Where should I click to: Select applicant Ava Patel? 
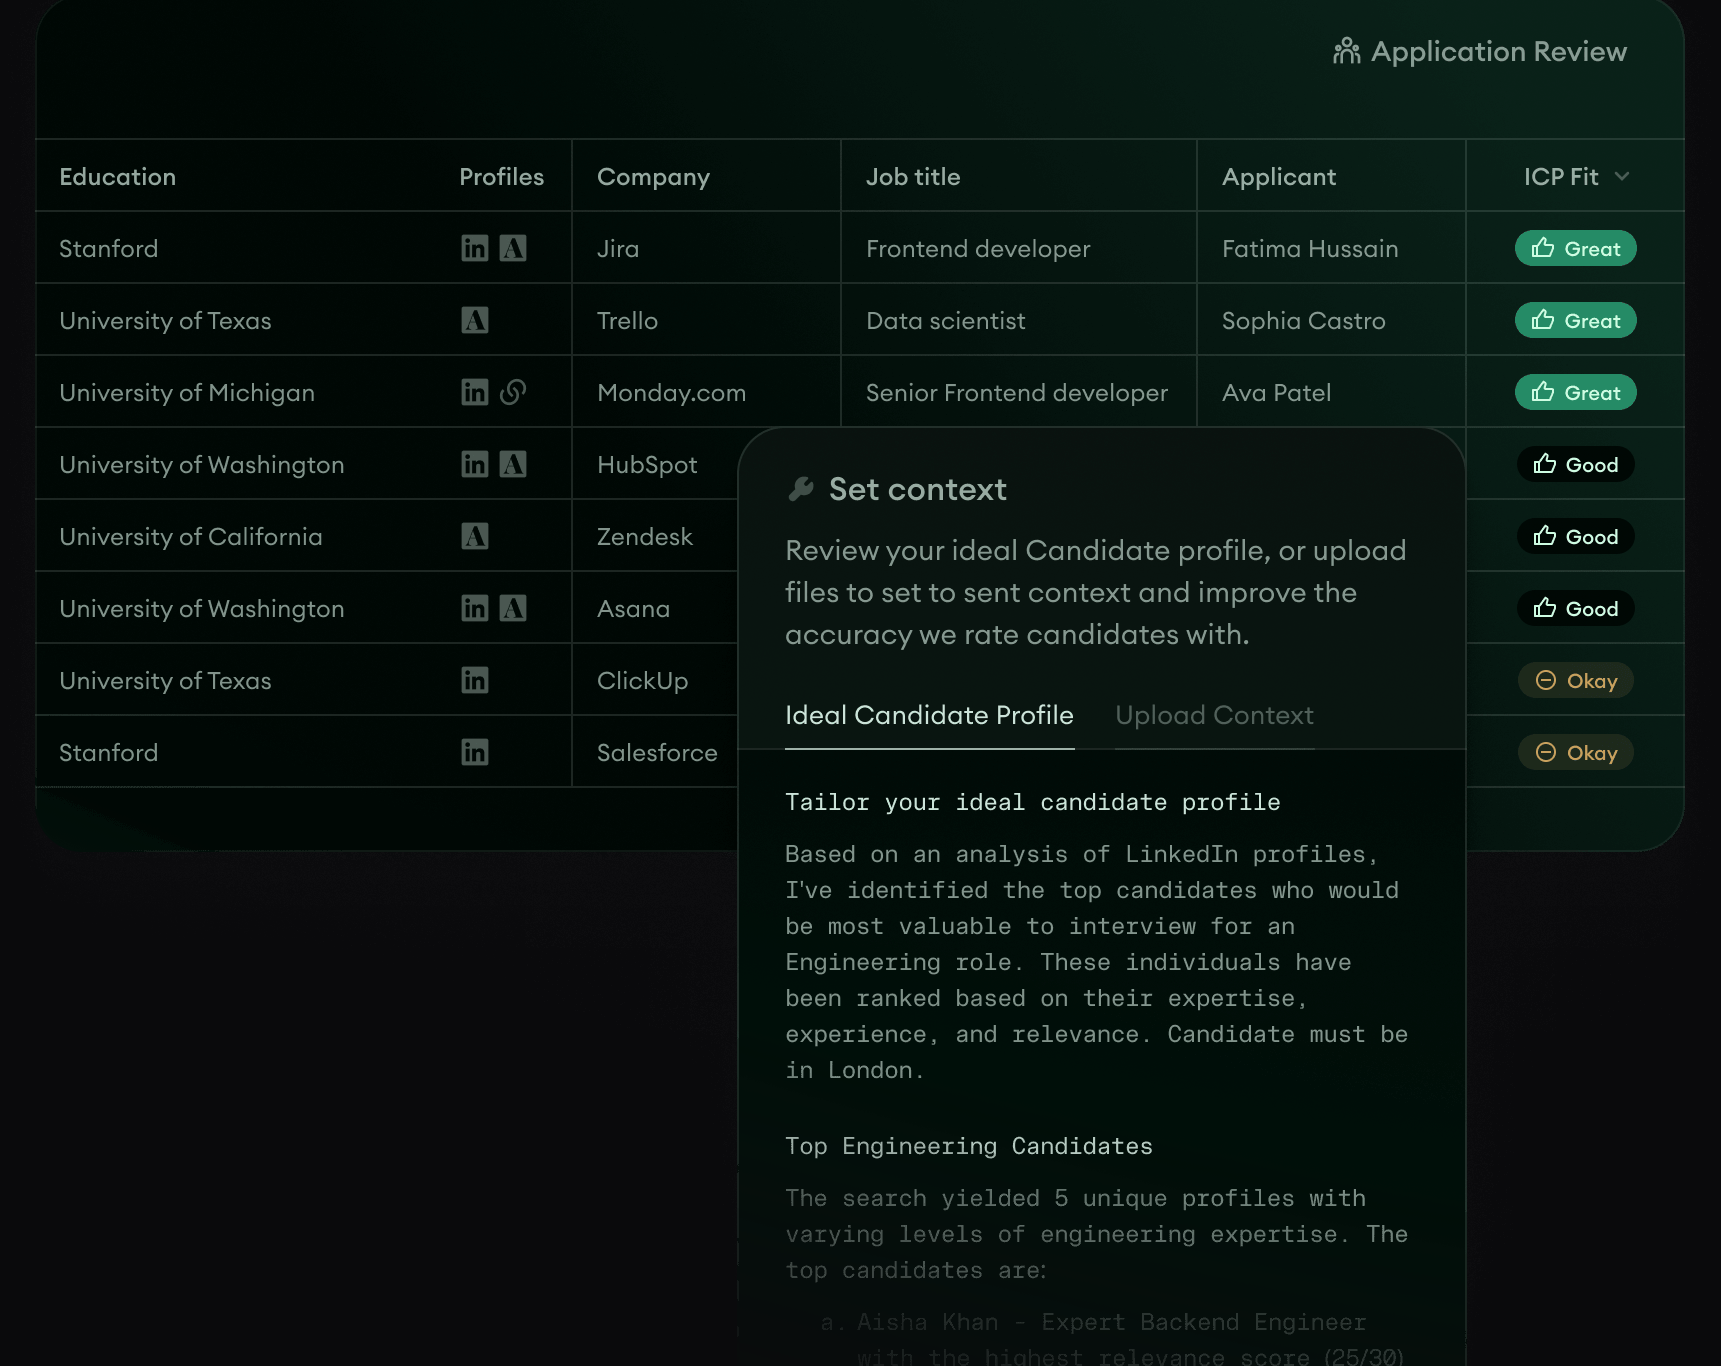(1277, 392)
